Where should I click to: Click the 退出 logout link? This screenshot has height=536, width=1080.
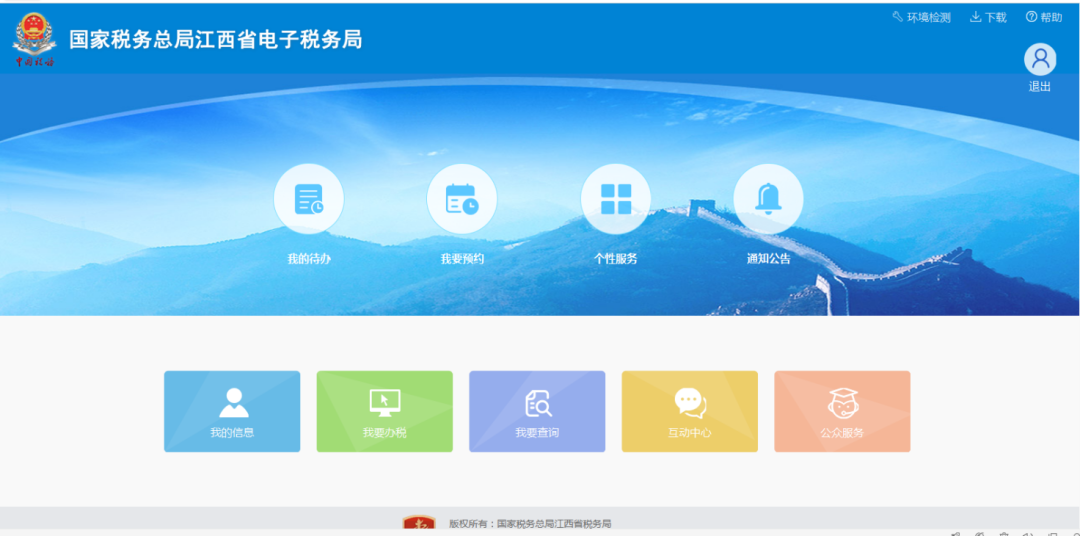(1040, 87)
